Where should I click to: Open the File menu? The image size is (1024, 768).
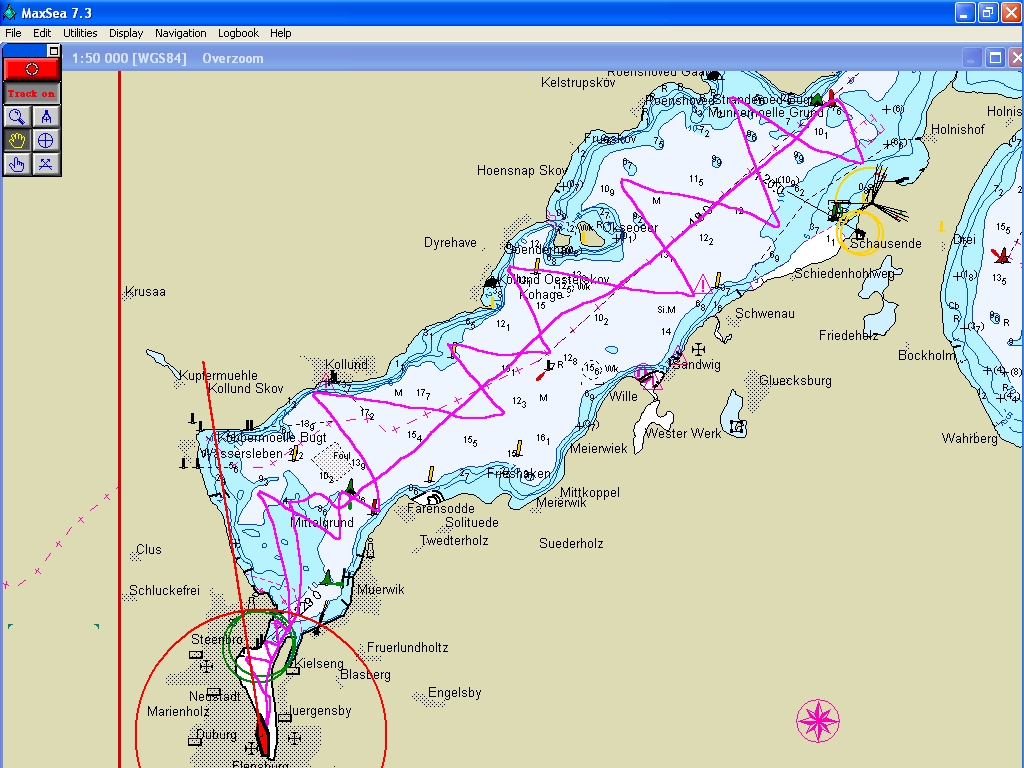point(13,33)
